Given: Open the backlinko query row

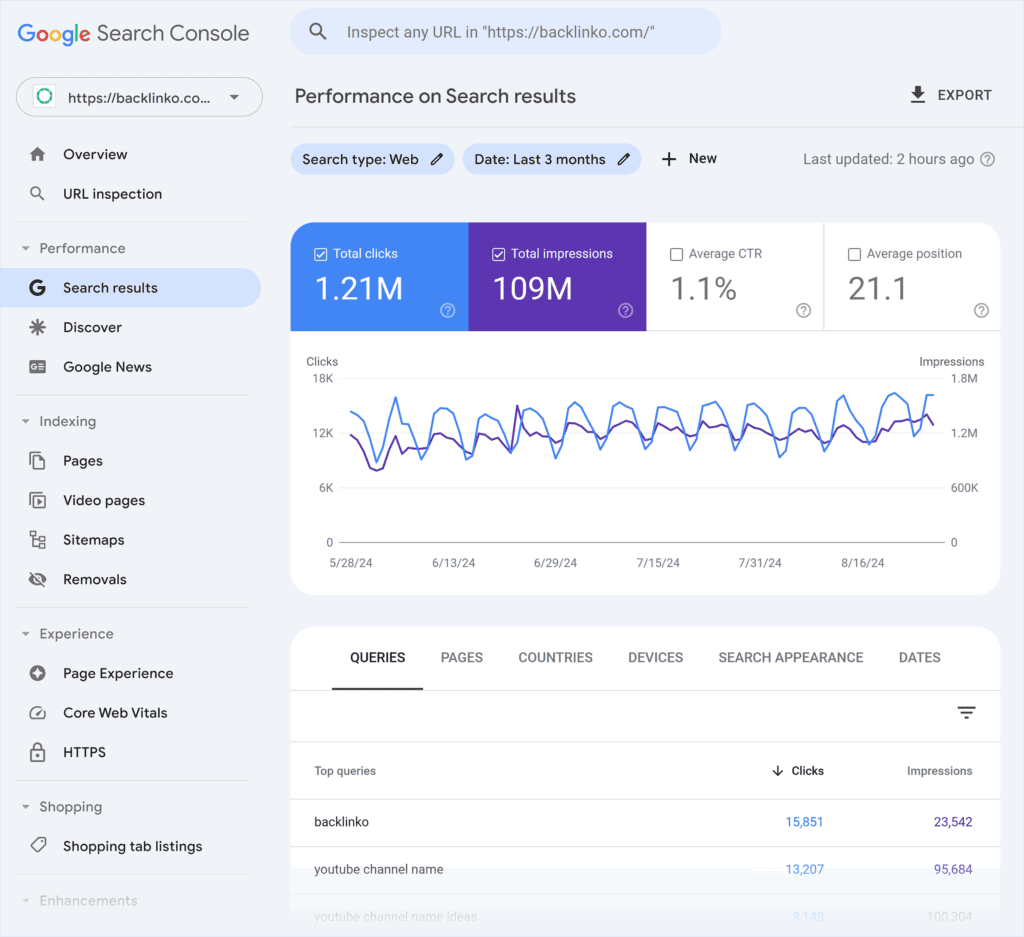Looking at the screenshot, I should pyautogui.click(x=342, y=822).
